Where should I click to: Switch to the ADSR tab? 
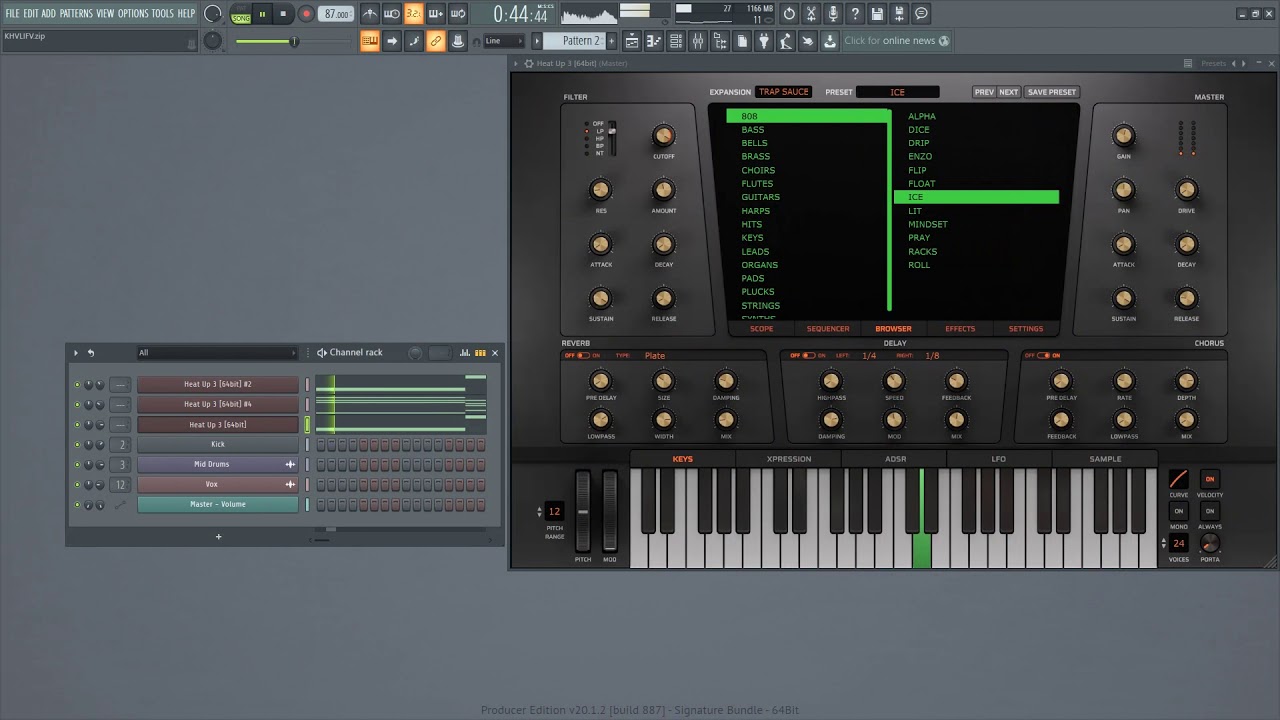pos(895,459)
